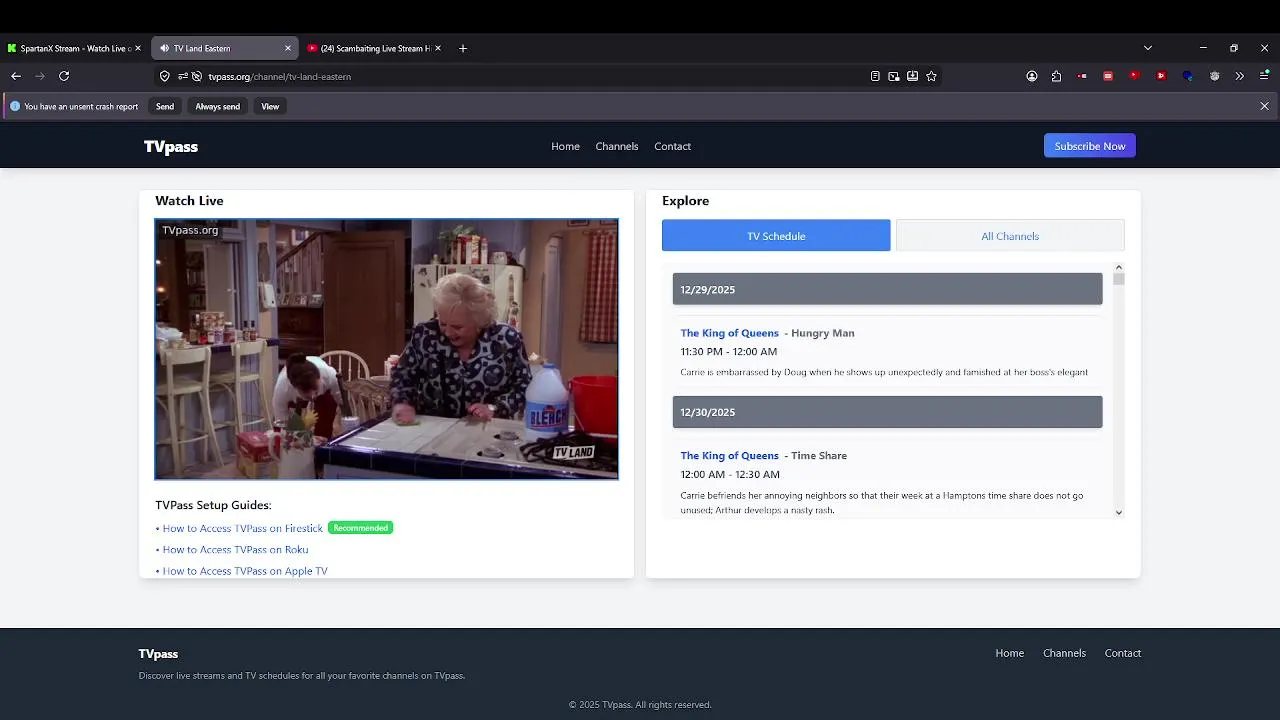
Task: Click the install/save page icon in address bar
Action: pyautogui.click(x=913, y=76)
